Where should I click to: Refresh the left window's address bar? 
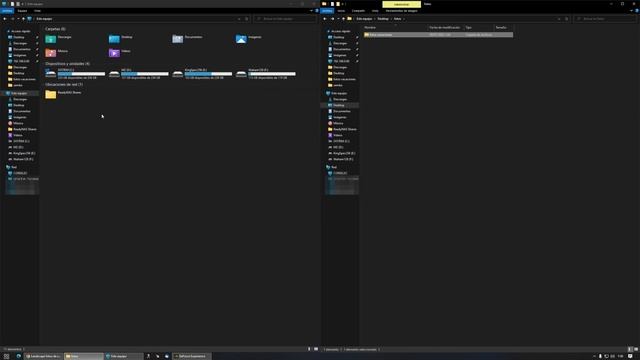point(247,19)
